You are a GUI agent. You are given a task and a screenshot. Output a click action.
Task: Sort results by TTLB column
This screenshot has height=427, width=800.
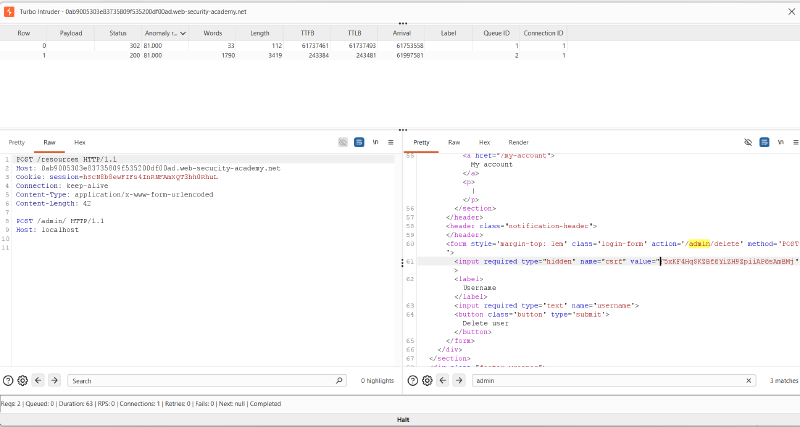point(354,33)
